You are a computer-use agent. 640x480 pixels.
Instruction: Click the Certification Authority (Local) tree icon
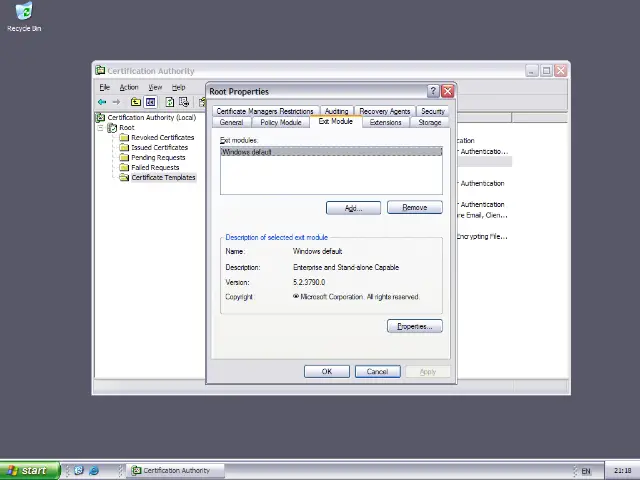pos(100,118)
